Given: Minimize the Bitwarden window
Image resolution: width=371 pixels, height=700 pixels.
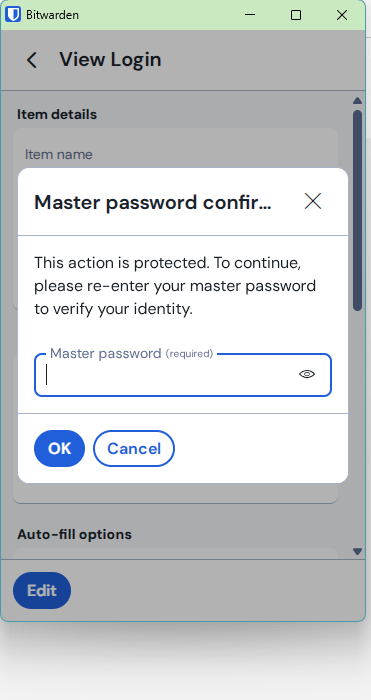Looking at the screenshot, I should coord(250,15).
